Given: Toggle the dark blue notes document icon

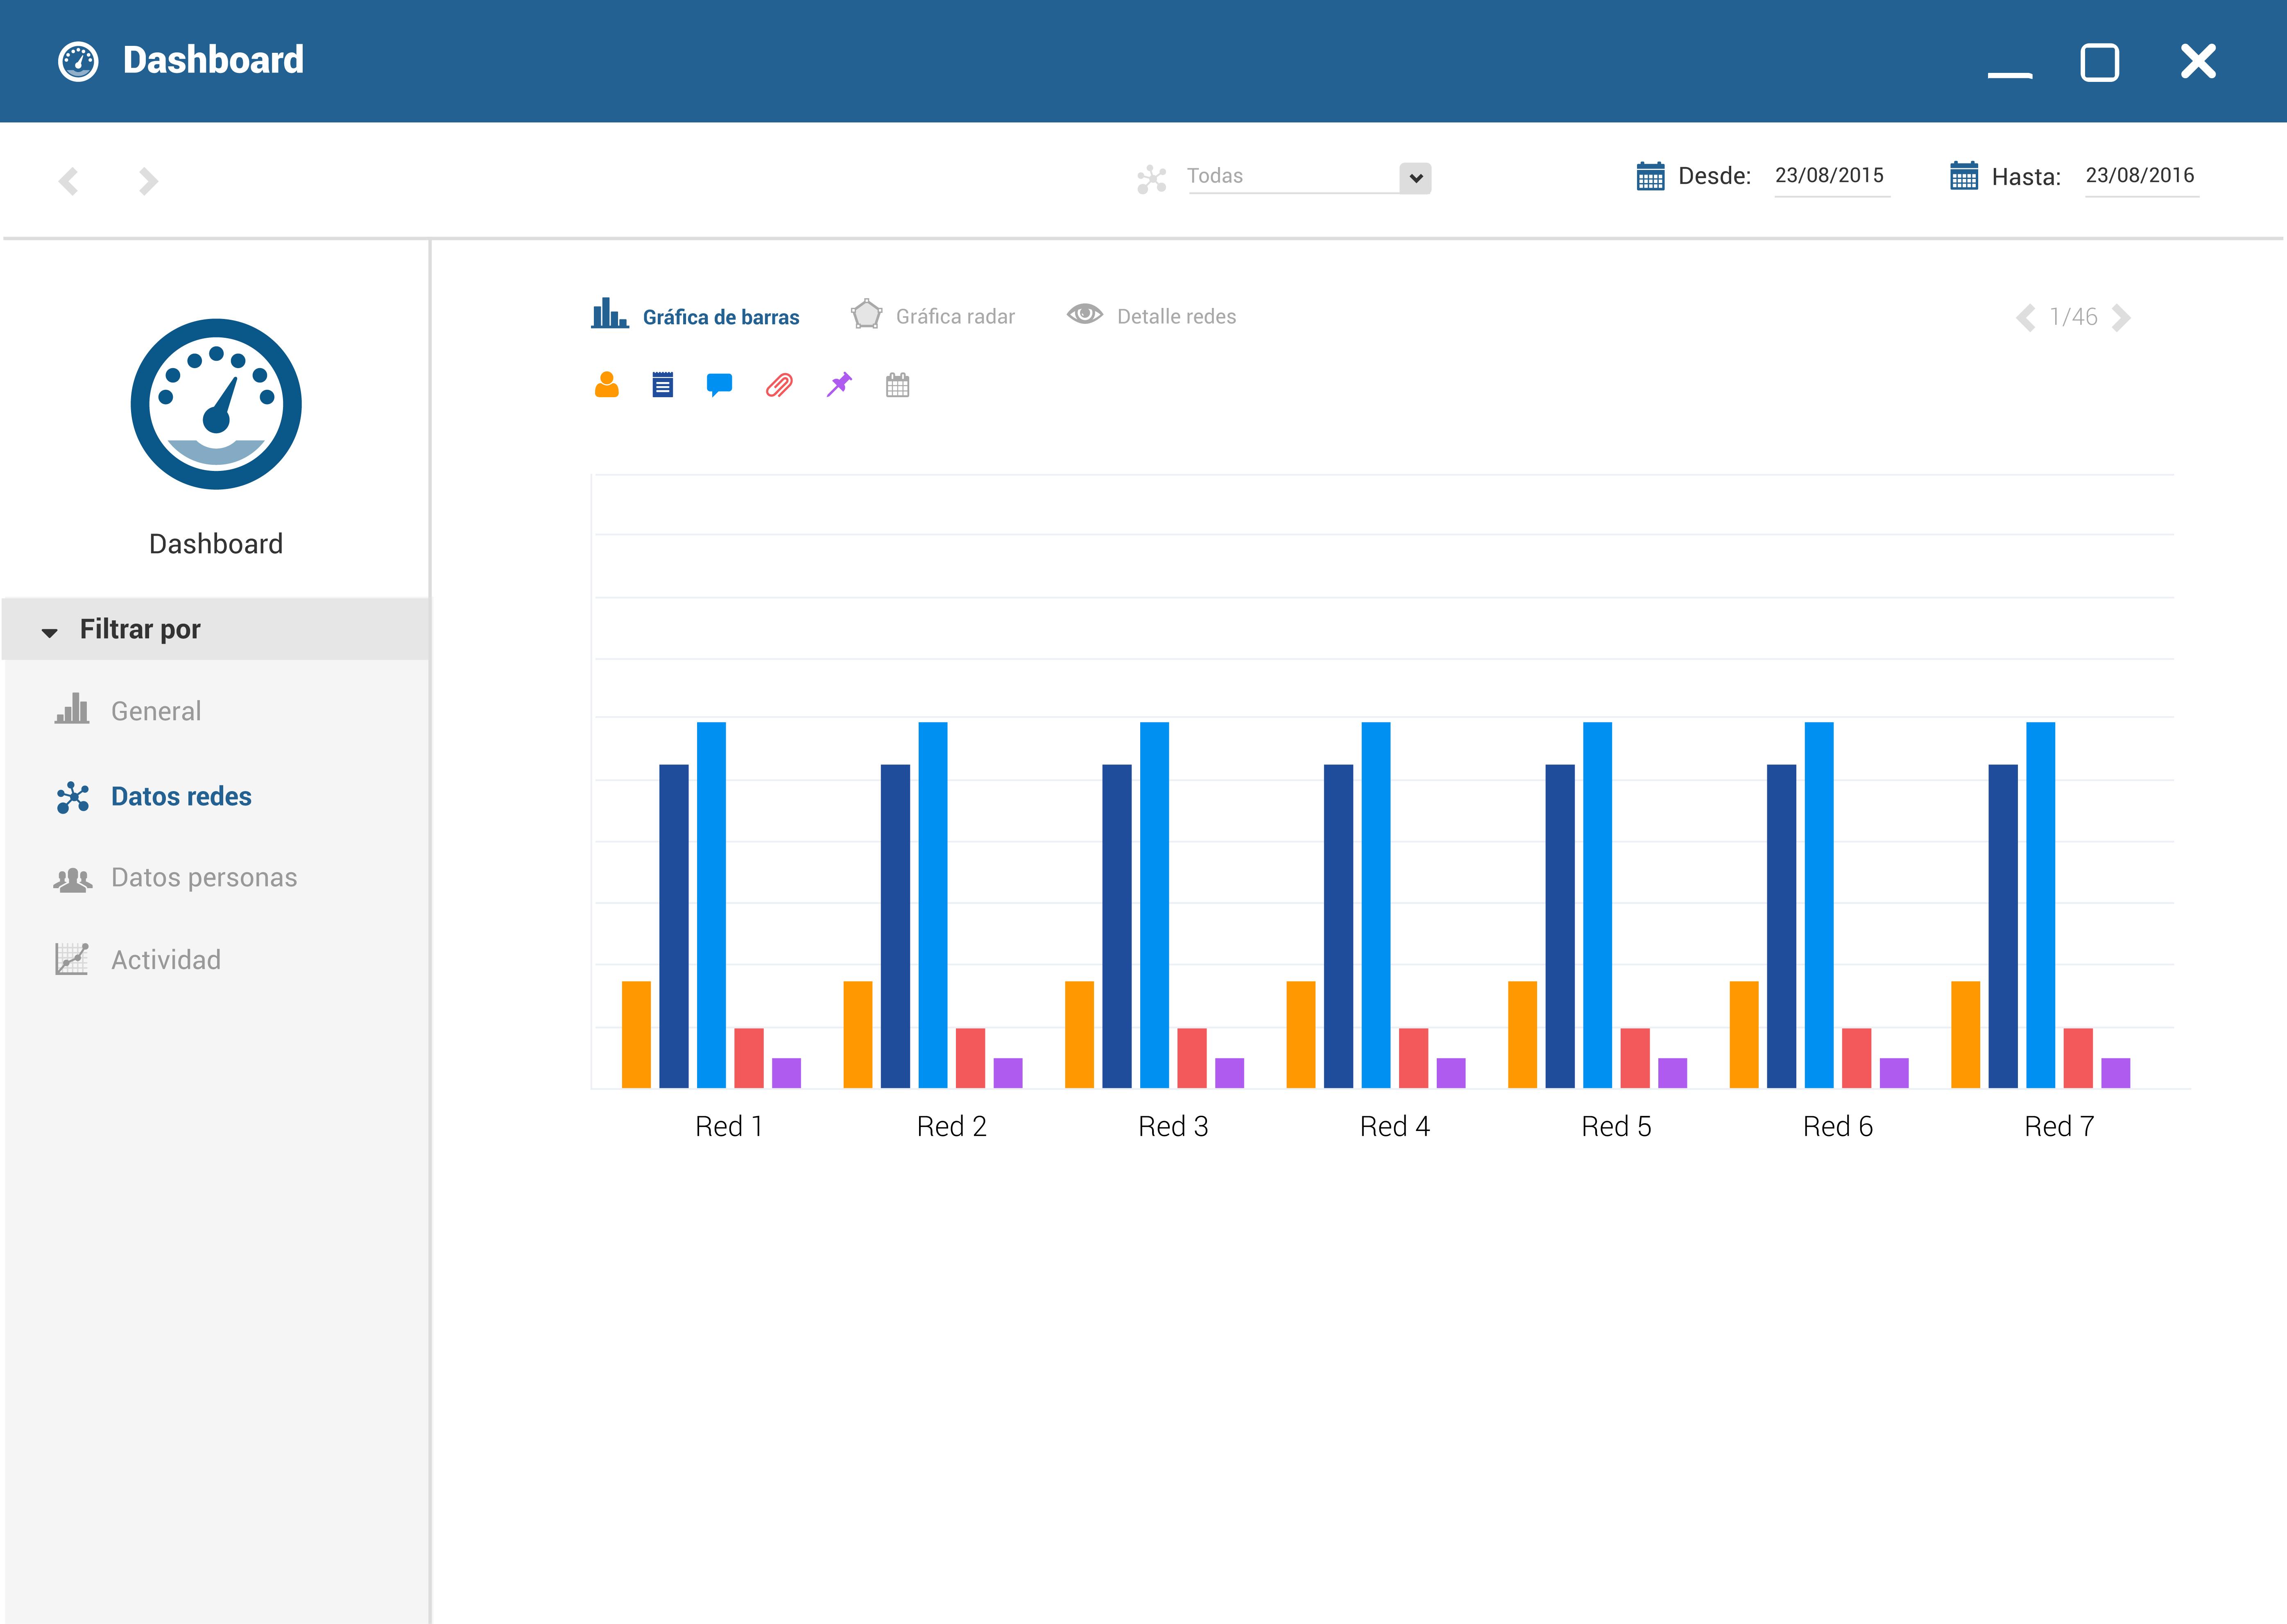Looking at the screenshot, I should (x=663, y=385).
